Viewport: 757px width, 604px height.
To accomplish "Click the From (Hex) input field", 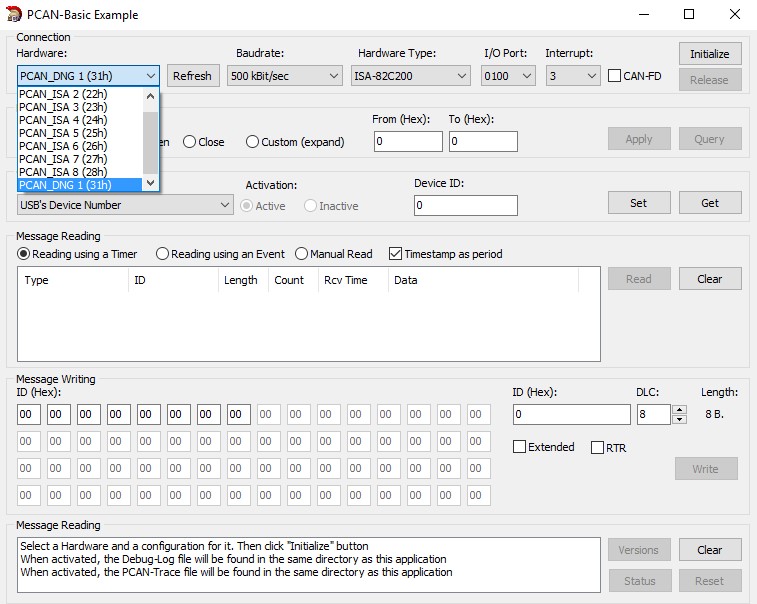I will (408, 141).
